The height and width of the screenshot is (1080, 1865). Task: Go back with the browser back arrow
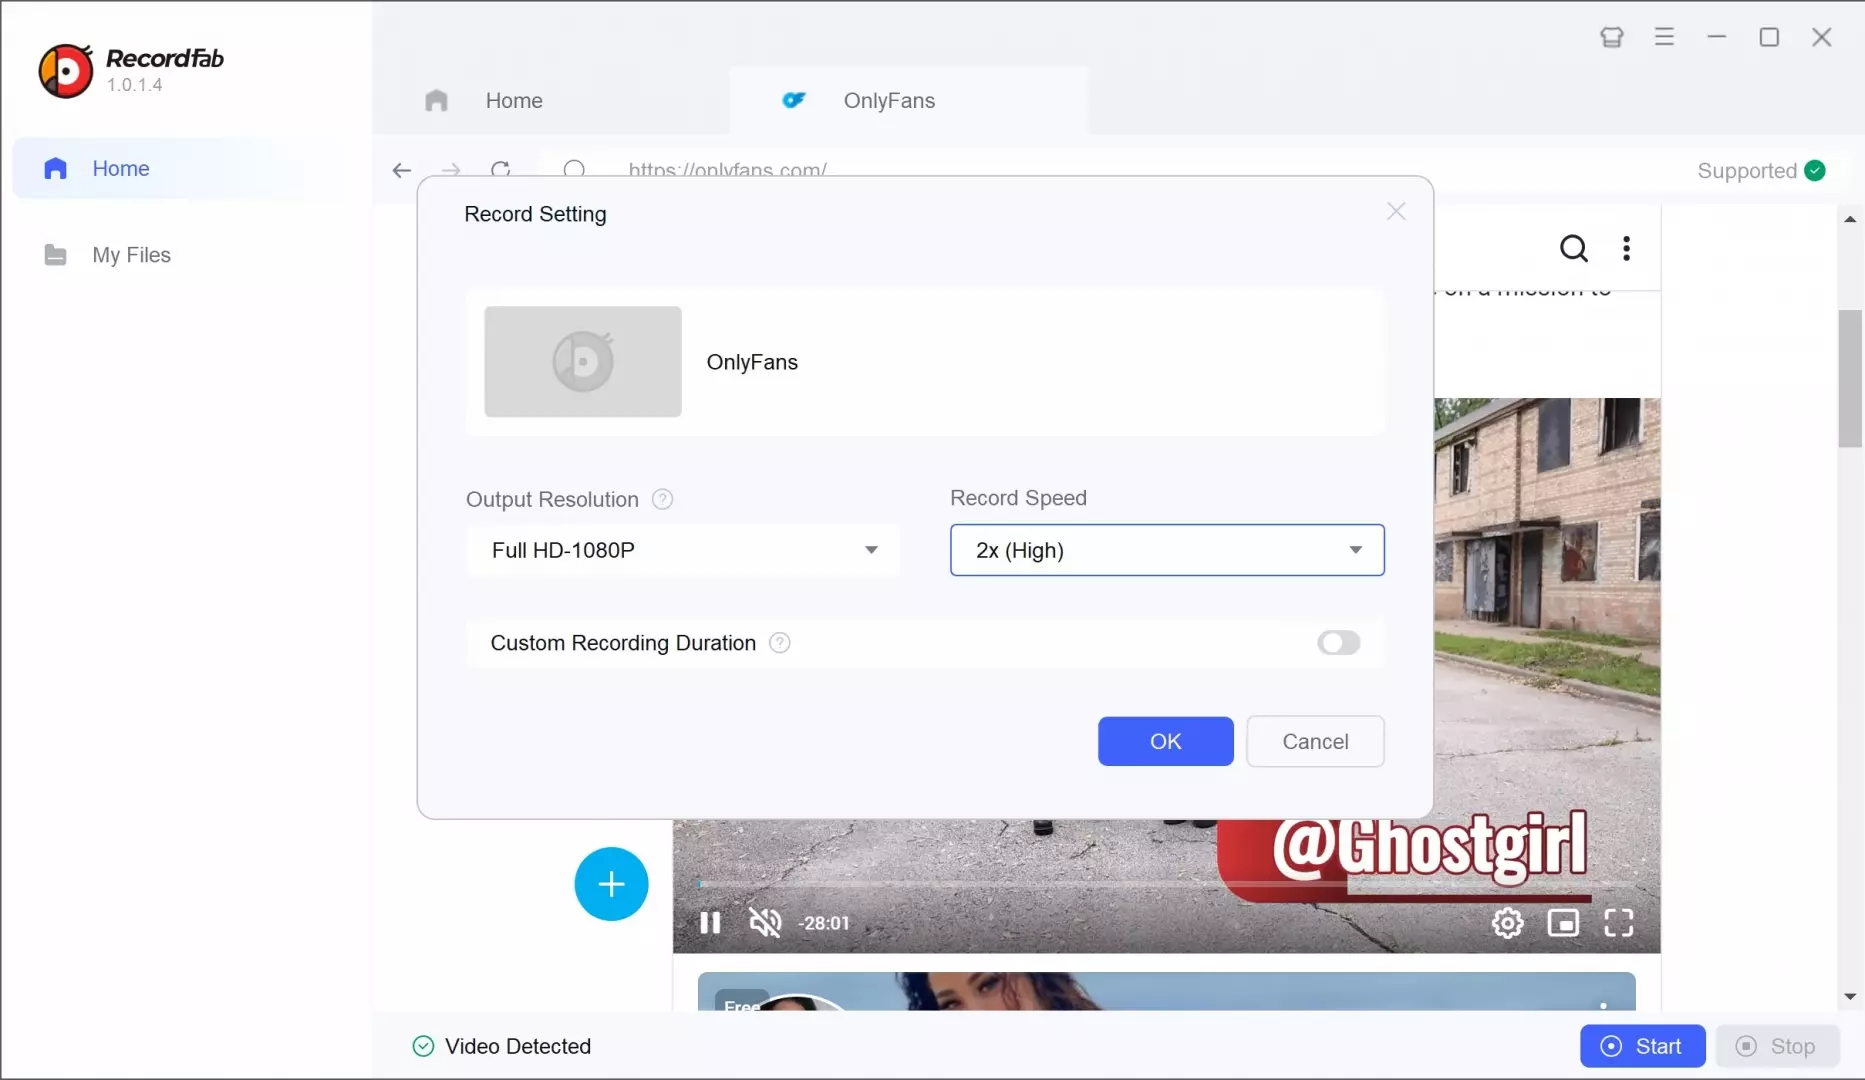pyautogui.click(x=402, y=170)
